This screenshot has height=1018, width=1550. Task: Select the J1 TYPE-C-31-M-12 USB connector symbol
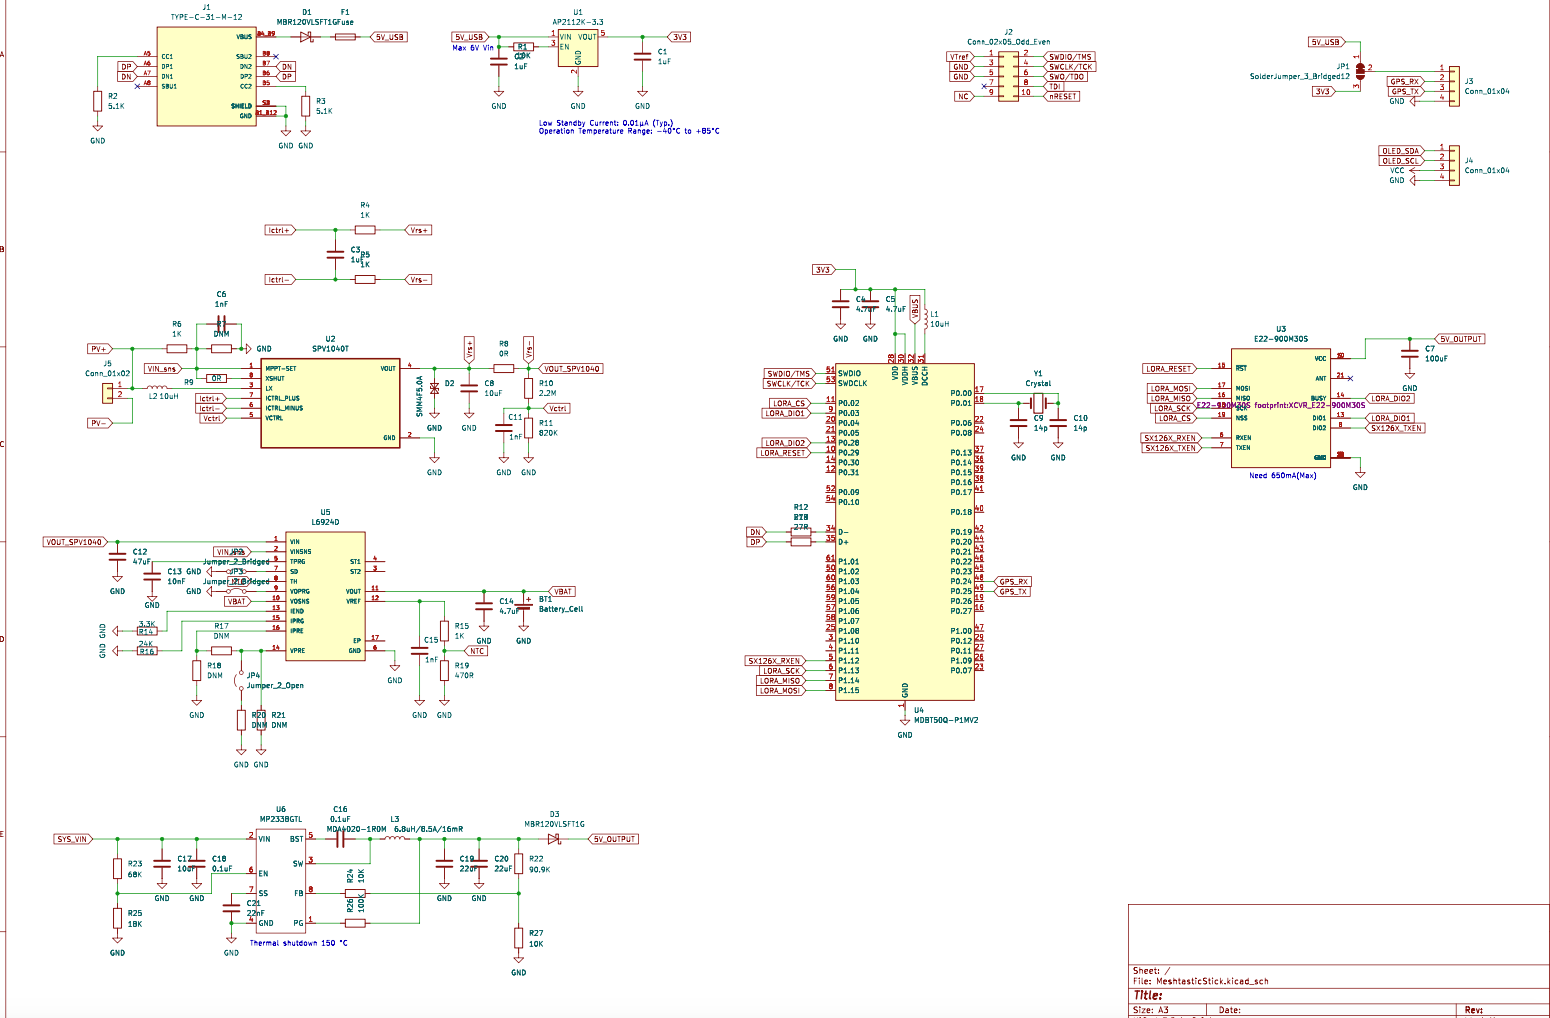(206, 76)
